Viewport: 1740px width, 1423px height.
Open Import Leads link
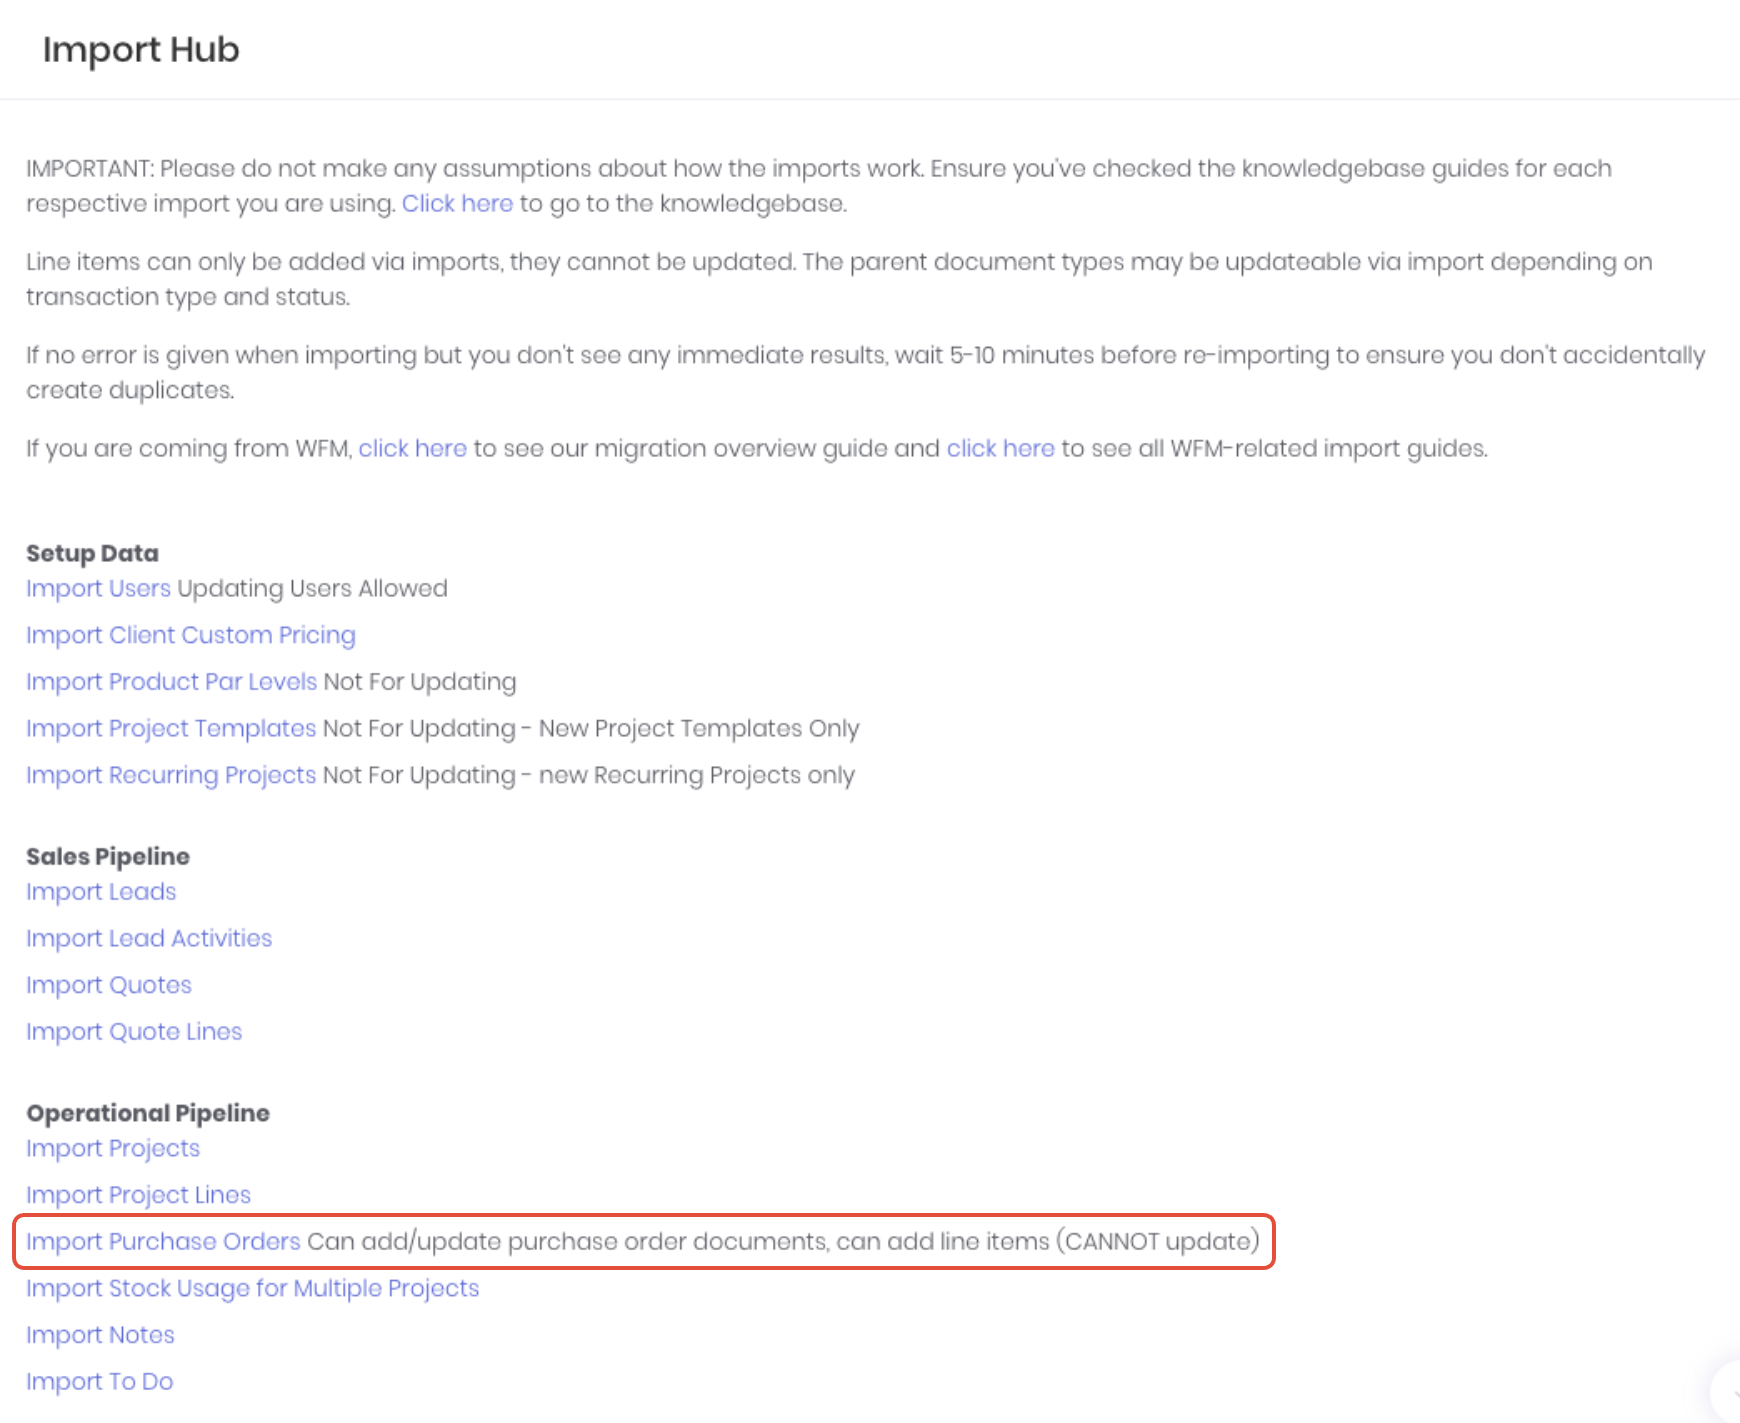pos(101,891)
